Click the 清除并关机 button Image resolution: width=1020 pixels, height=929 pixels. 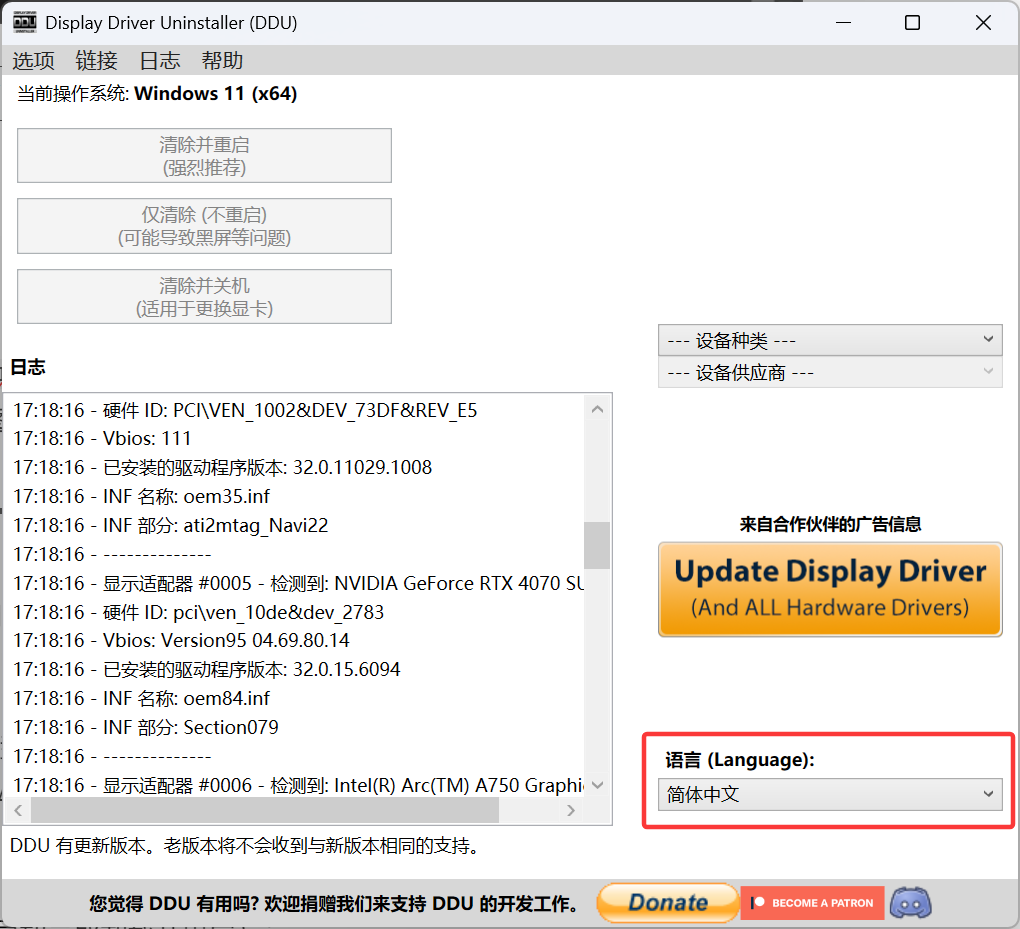point(204,297)
